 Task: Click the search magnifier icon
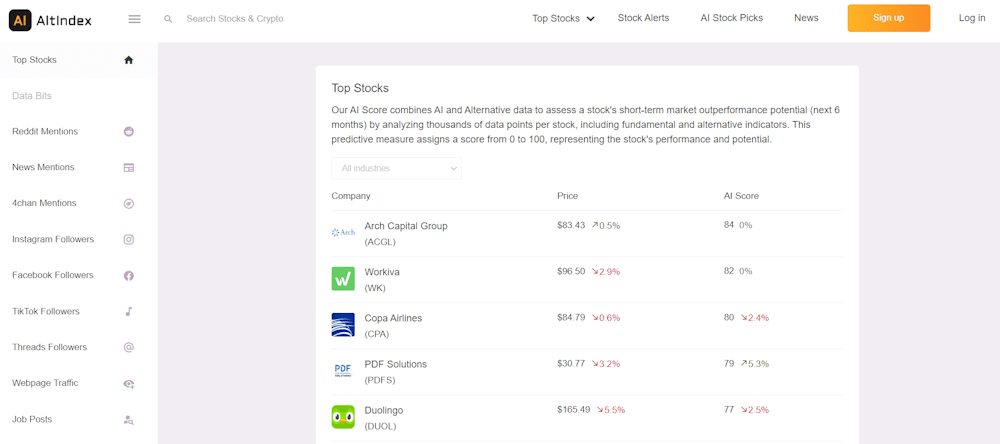tap(168, 19)
